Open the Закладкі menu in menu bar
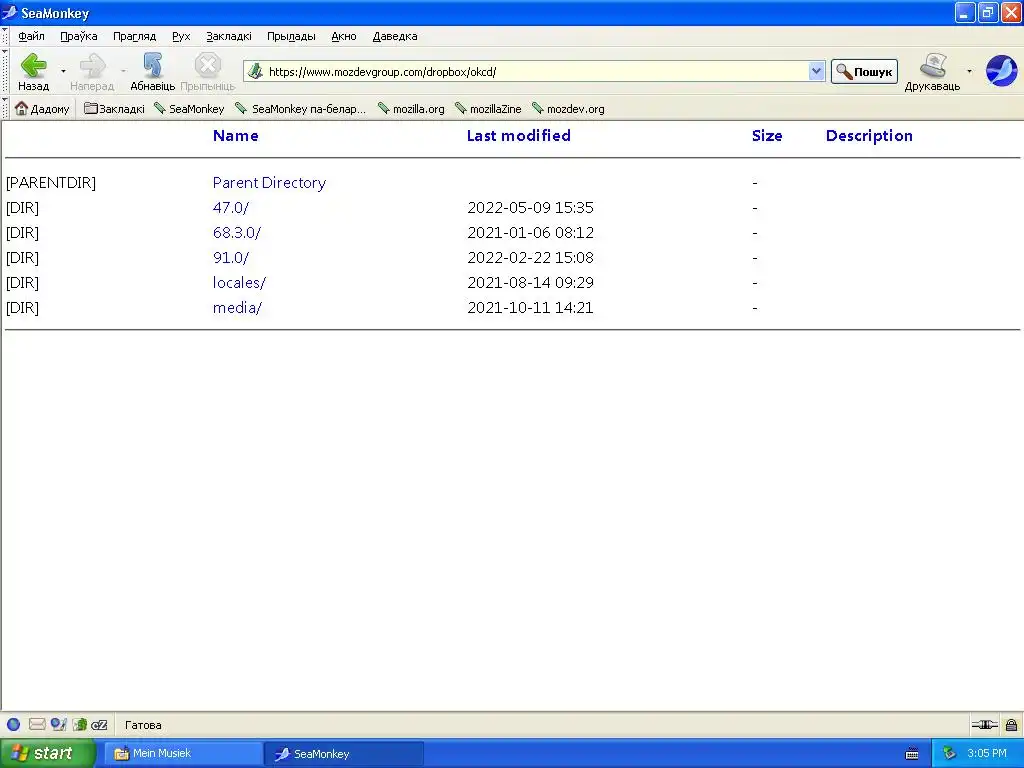This screenshot has width=1024, height=768. [229, 36]
